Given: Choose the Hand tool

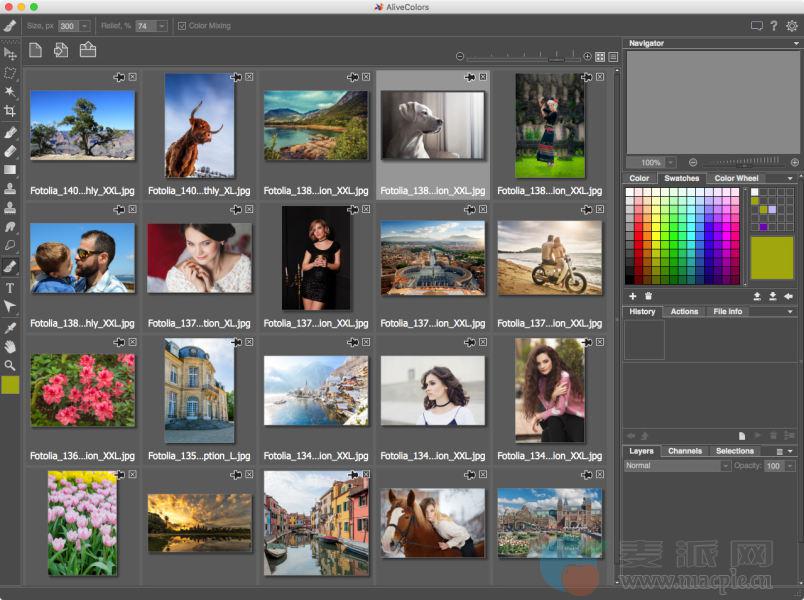Looking at the screenshot, I should pyautogui.click(x=10, y=346).
